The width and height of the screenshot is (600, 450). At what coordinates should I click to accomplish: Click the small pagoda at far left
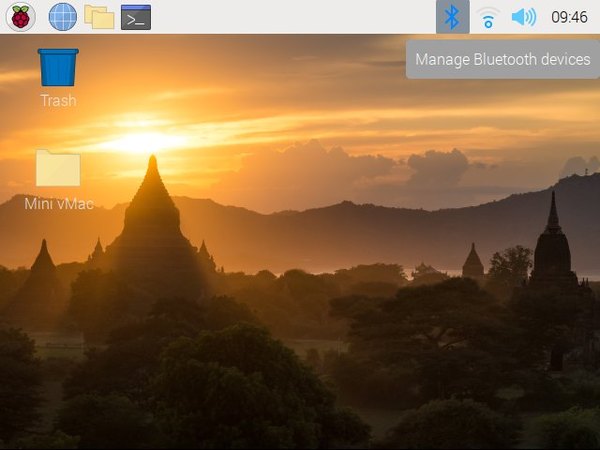[x=43, y=256]
